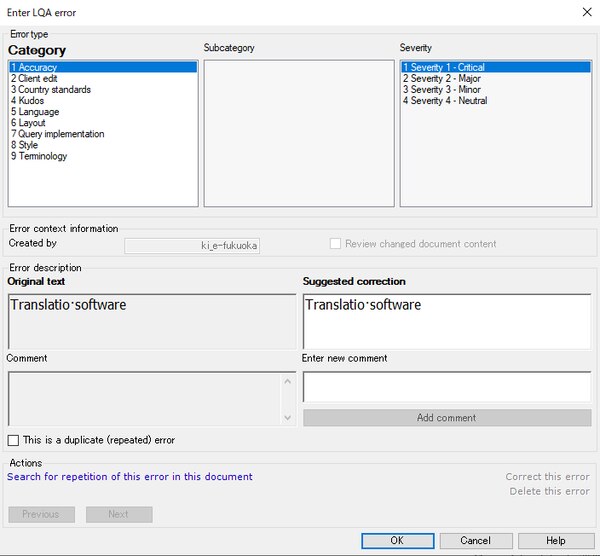This screenshot has width=600, height=556.
Task: Set severity to Severity 1 - Critical
Action: click(443, 67)
